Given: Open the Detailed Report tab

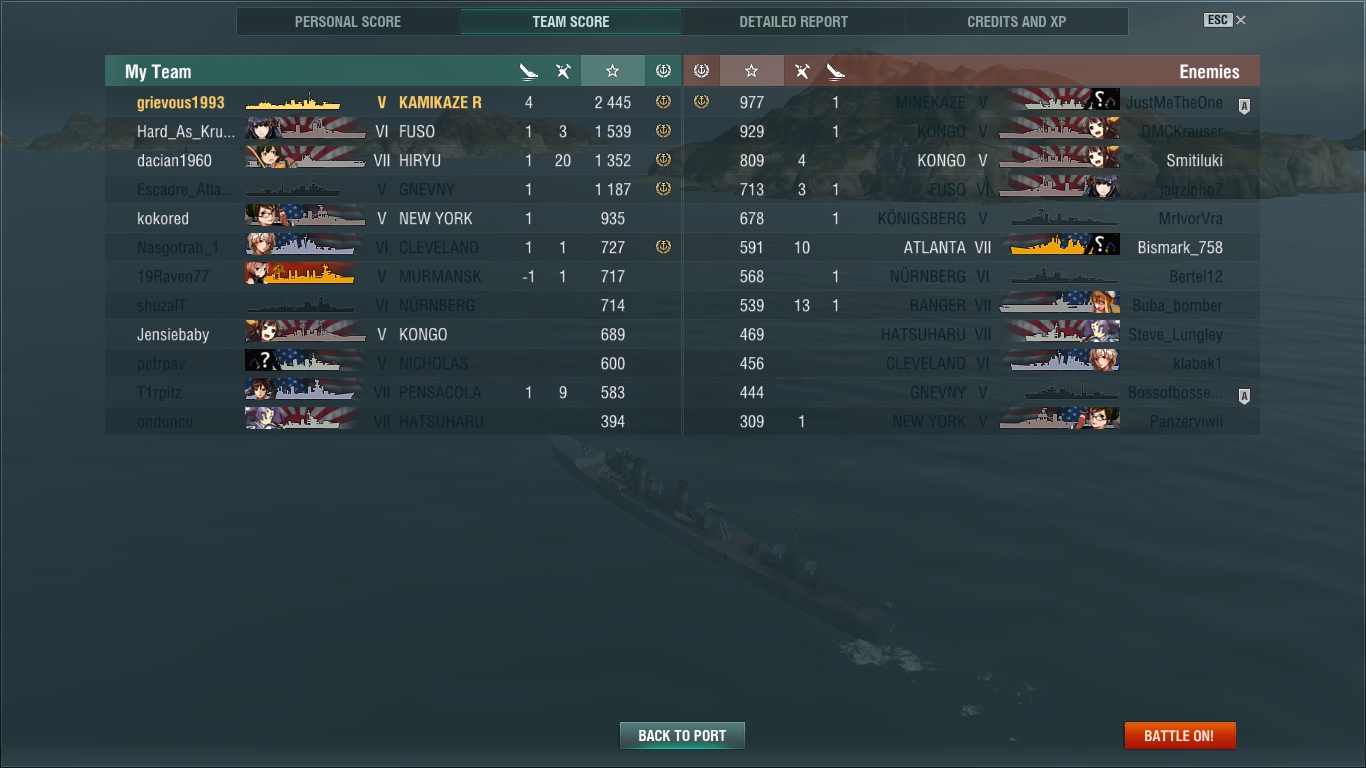Looking at the screenshot, I should [x=793, y=21].
